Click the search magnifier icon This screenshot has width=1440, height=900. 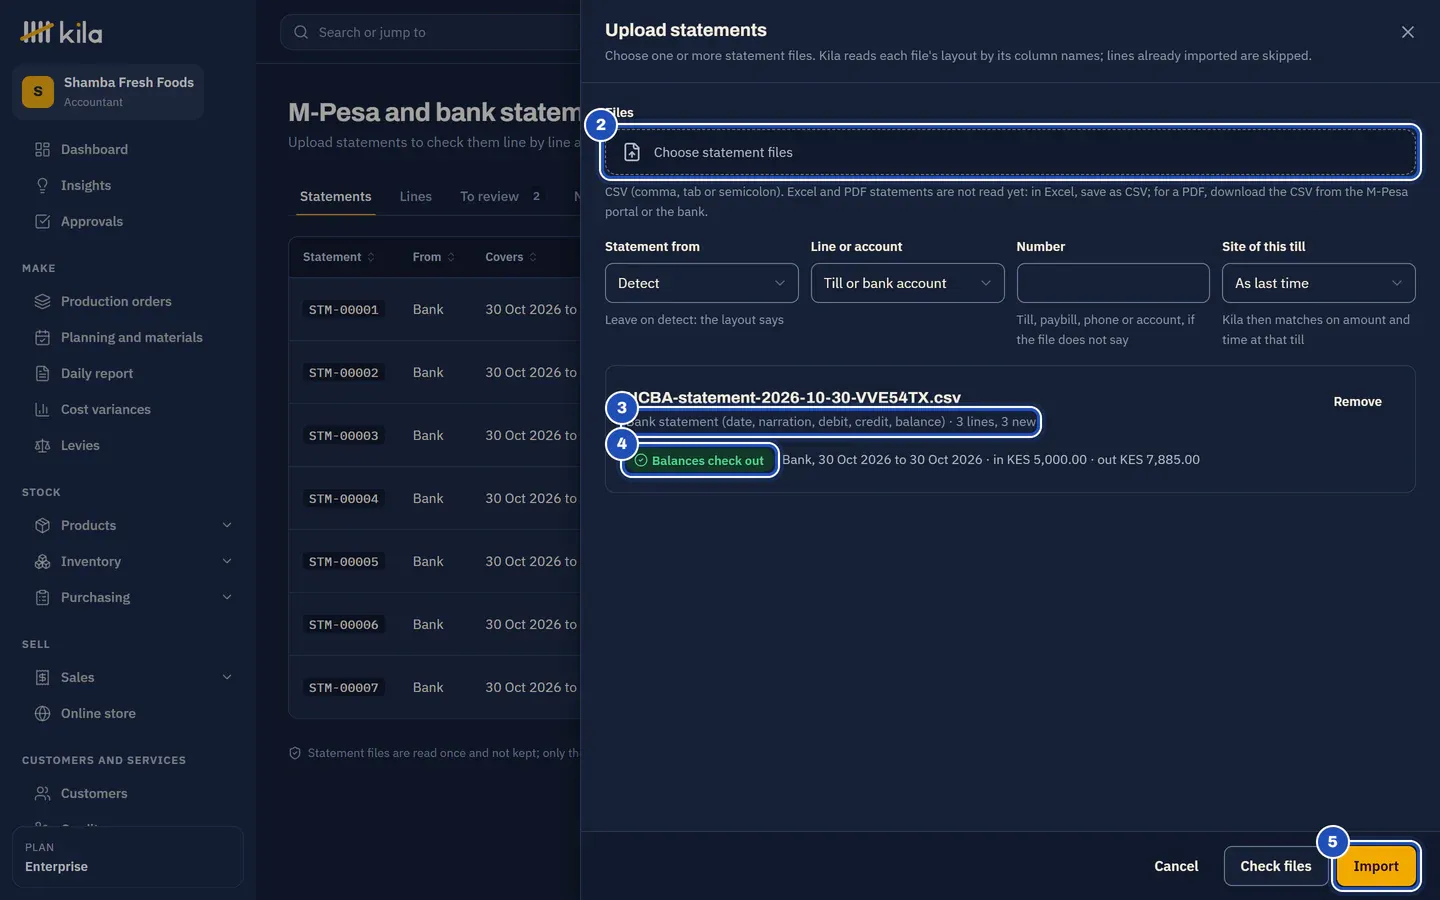pyautogui.click(x=301, y=32)
